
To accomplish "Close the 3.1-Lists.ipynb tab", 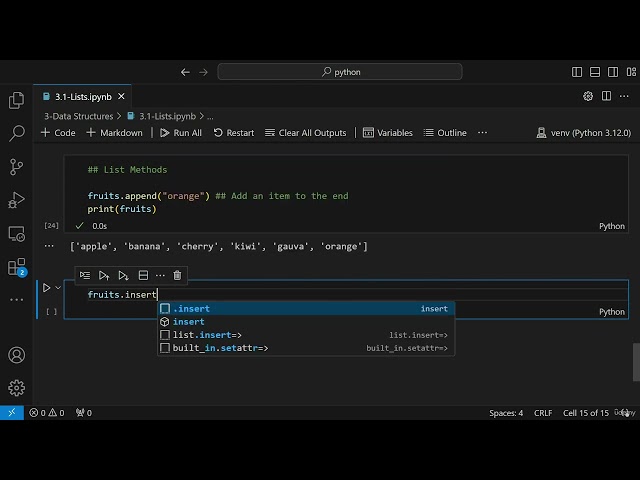I will point(121,97).
